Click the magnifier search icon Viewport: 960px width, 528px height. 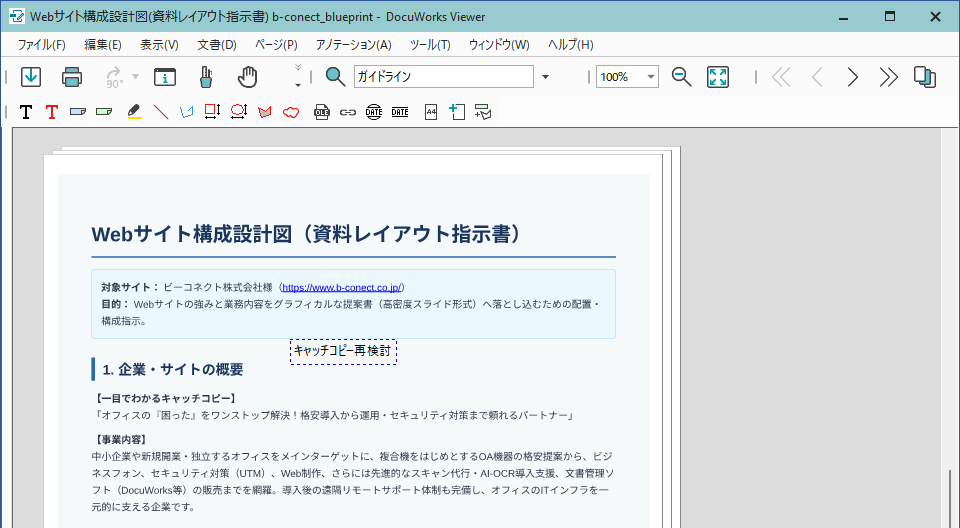335,77
